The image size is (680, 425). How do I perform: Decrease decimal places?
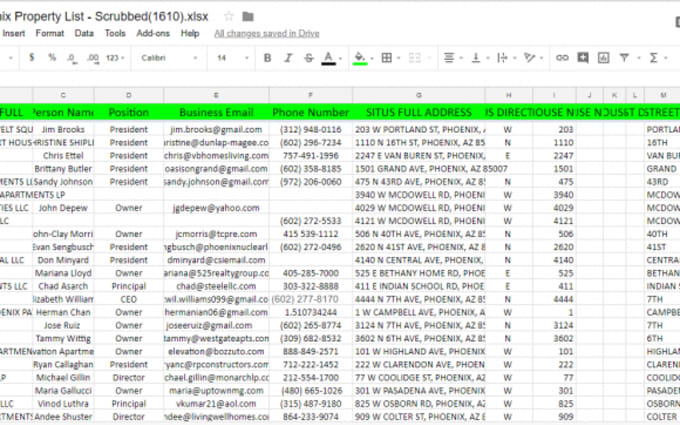point(72,58)
